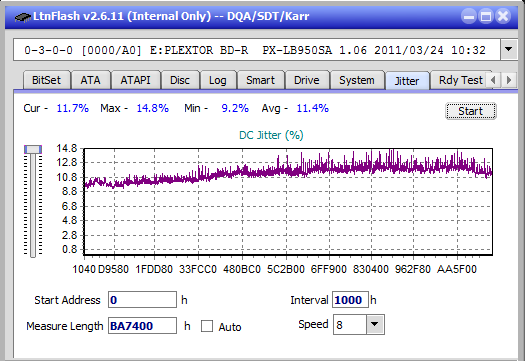The image size is (525, 361).
Task: Close the LtnFlash window
Action: 503,16
